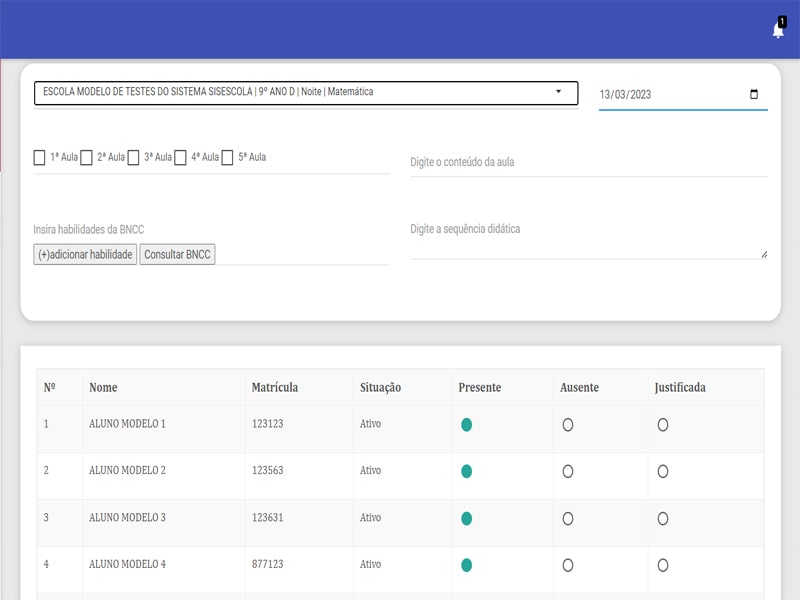Mark ALUNO MODELO 2 as Justificada
Screen dimensions: 800x600
[x=663, y=471]
